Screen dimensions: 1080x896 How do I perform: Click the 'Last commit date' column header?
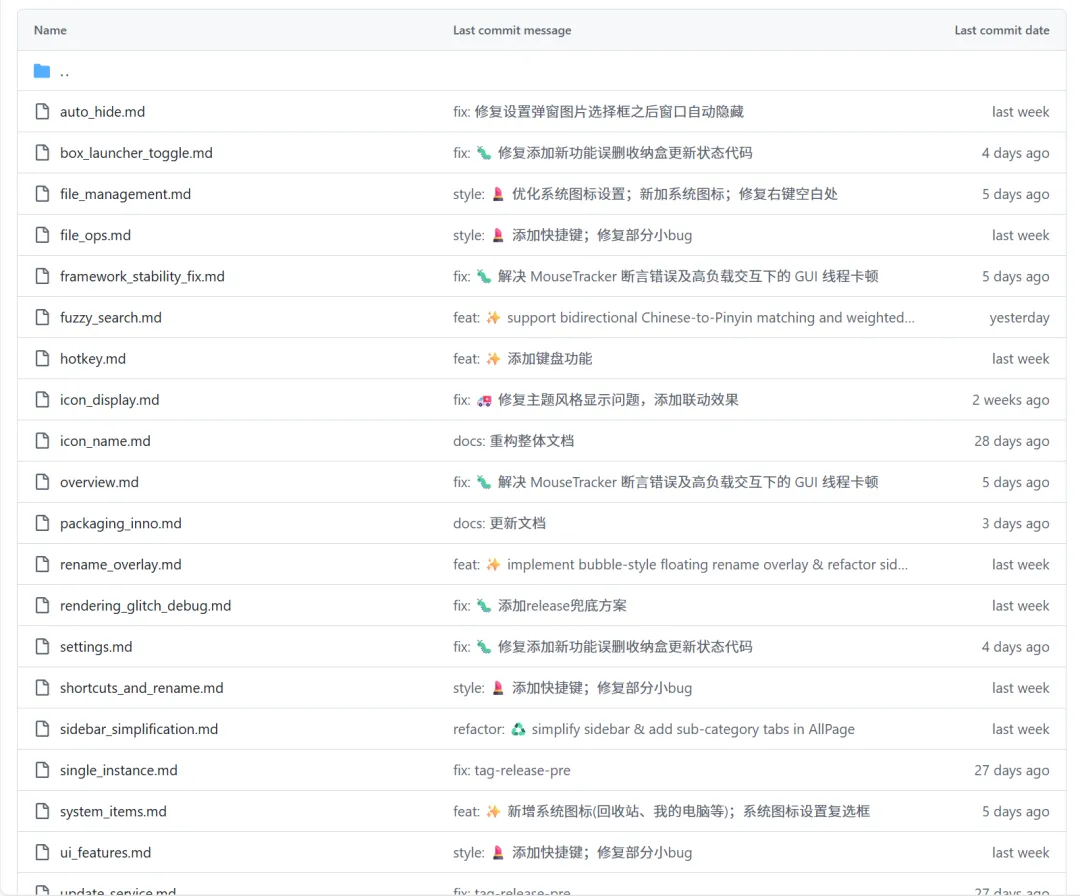point(1001,30)
